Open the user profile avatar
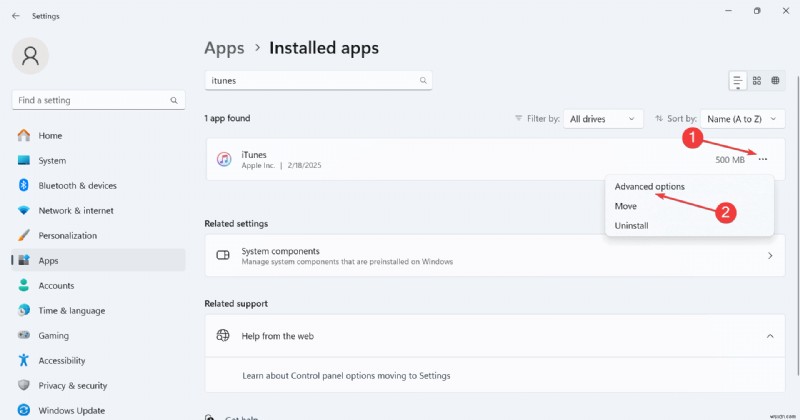800x420 pixels. click(x=30, y=56)
